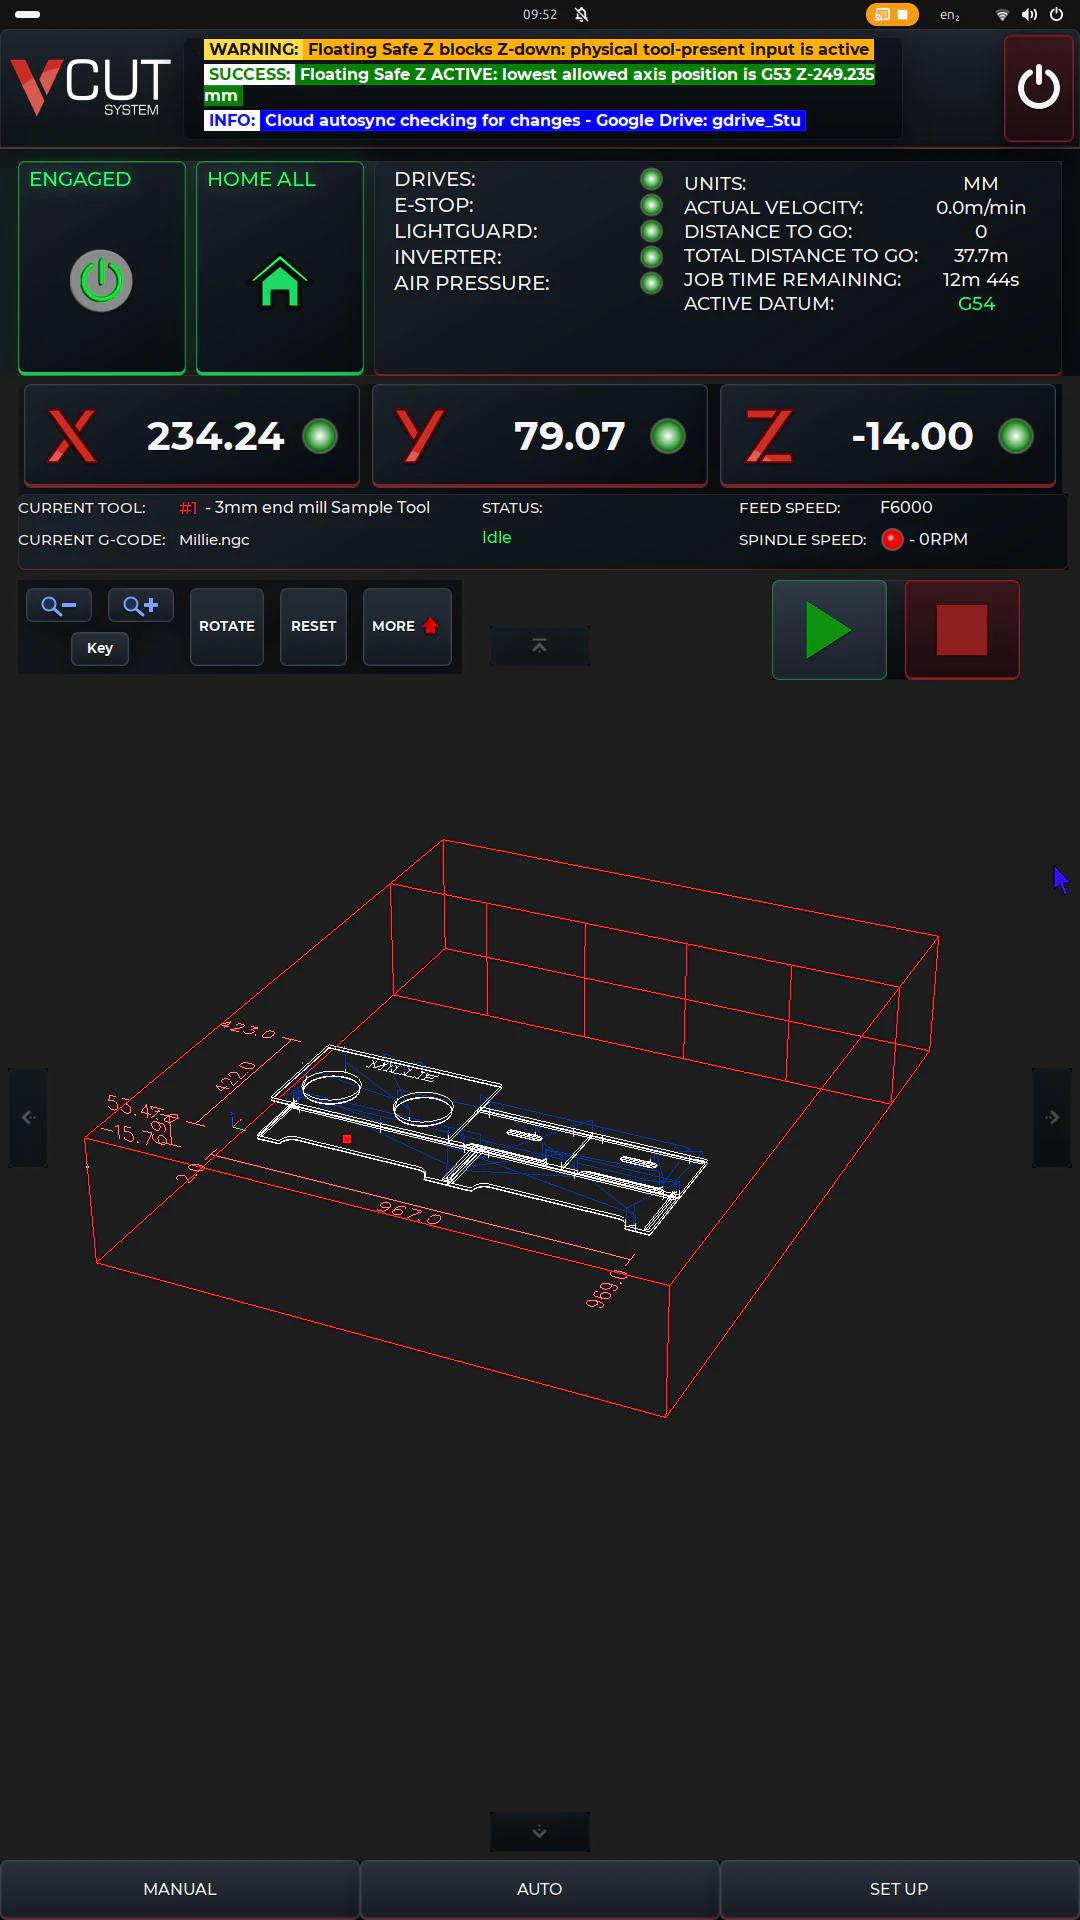Click the Wi-Fi icon in top bar
This screenshot has height=1920, width=1080.
pos(1002,14)
